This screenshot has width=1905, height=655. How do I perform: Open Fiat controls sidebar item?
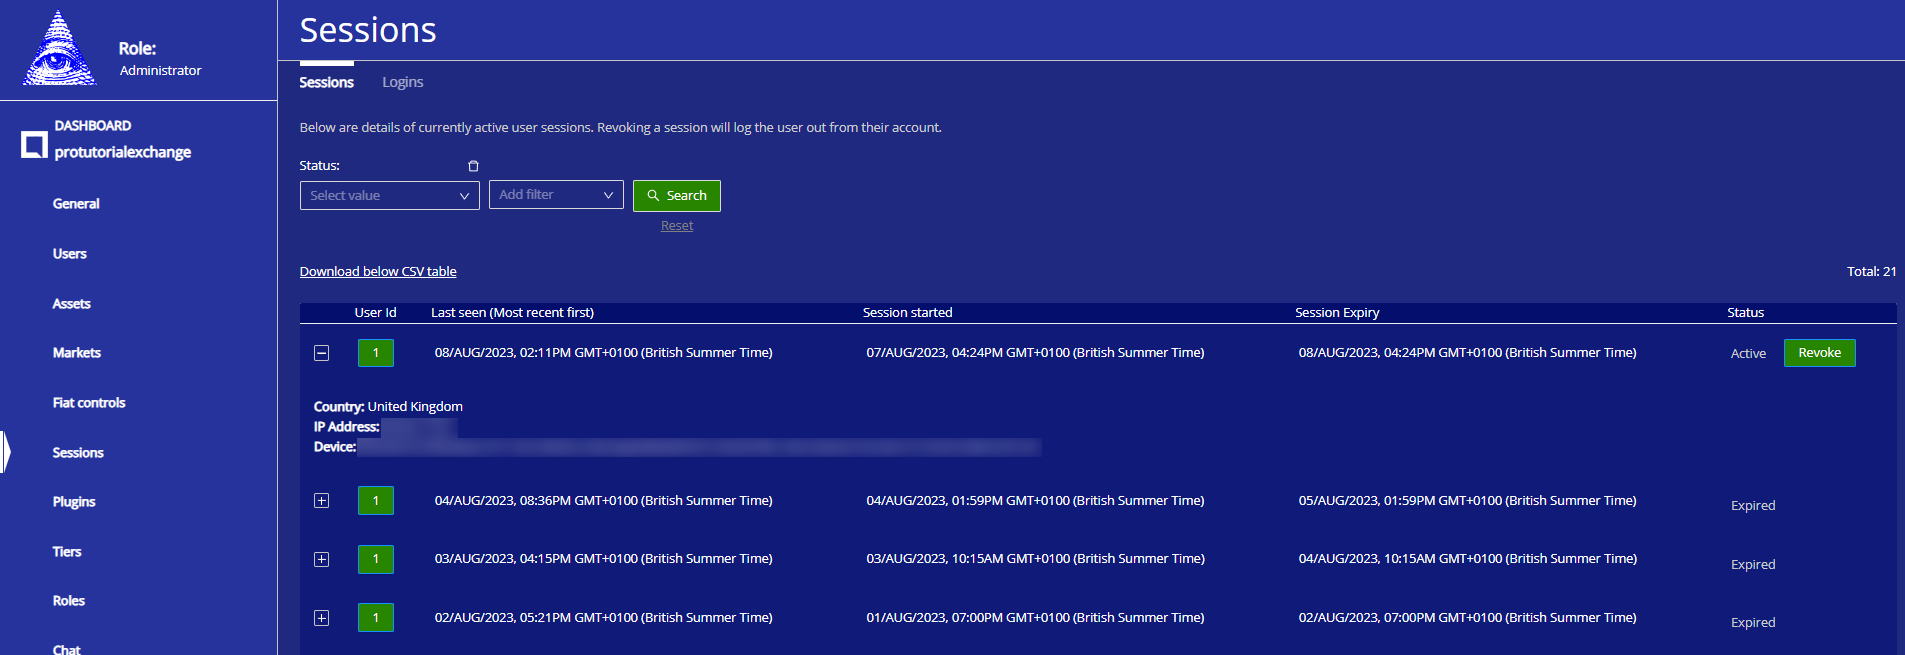tap(89, 403)
